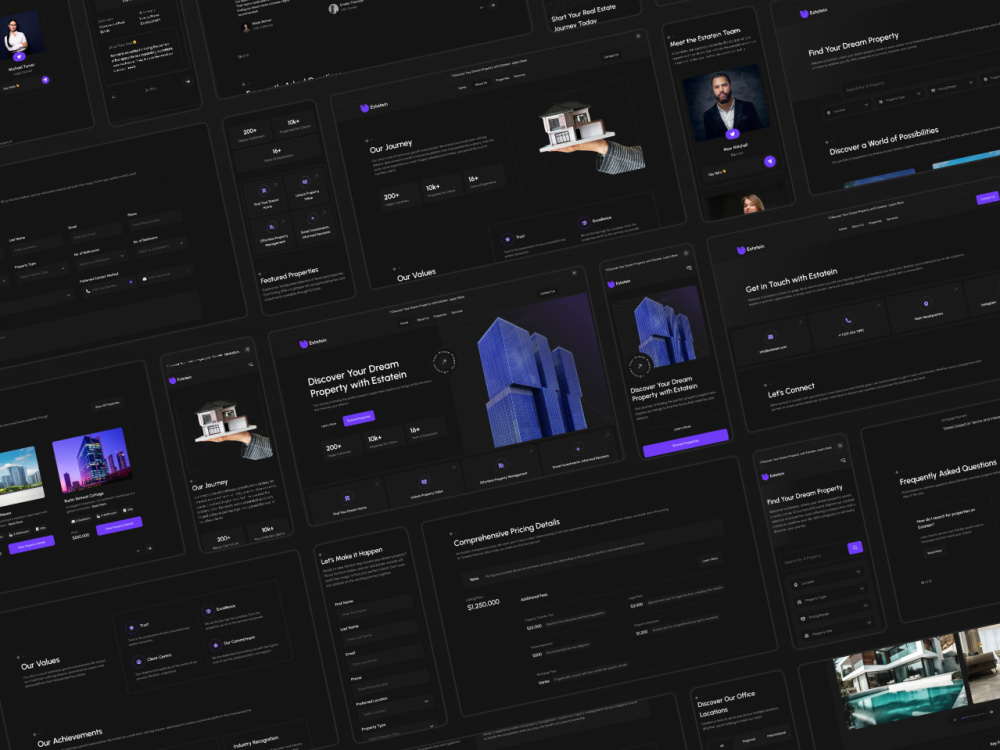
Task: Close the banner on the desktop home screen
Action: coord(574,273)
